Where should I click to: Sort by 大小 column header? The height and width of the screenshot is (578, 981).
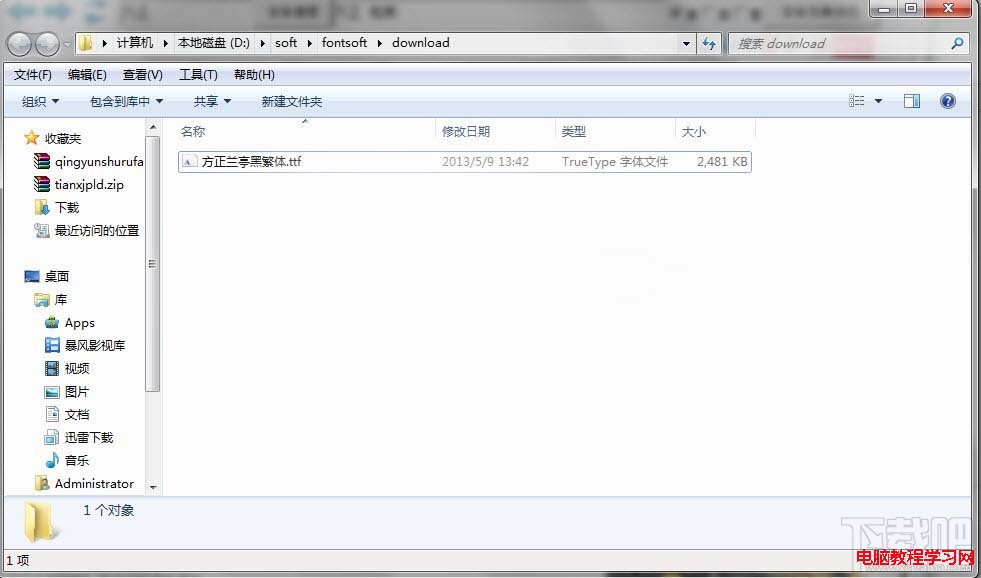point(693,132)
